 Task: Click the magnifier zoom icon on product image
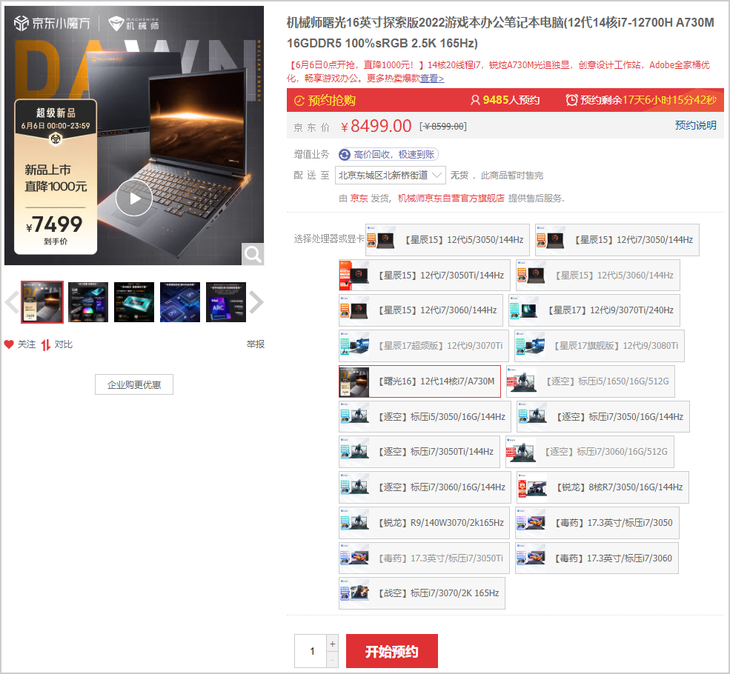pyautogui.click(x=253, y=254)
